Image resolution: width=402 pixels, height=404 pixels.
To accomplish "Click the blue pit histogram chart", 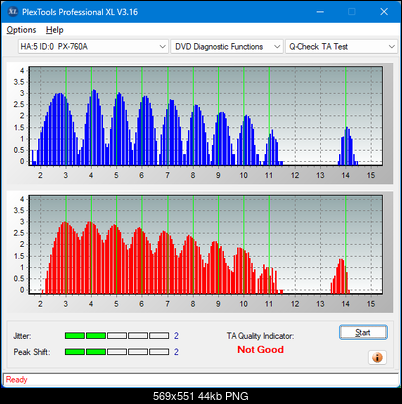I will 206,116.
